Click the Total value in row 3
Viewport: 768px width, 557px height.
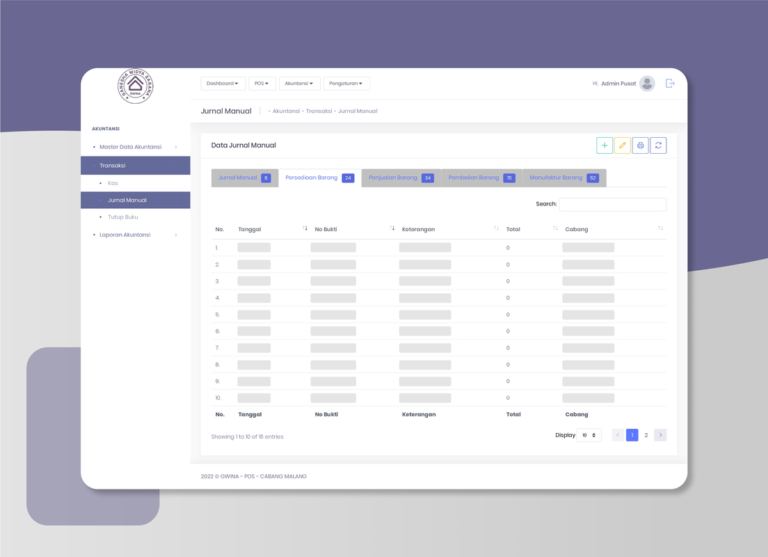(508, 281)
